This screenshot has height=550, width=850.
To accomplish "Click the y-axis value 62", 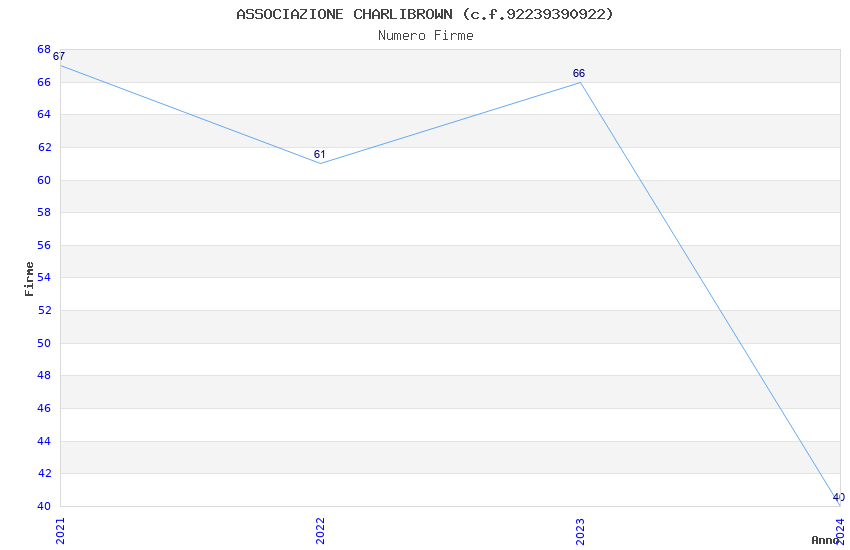I will [44, 147].
